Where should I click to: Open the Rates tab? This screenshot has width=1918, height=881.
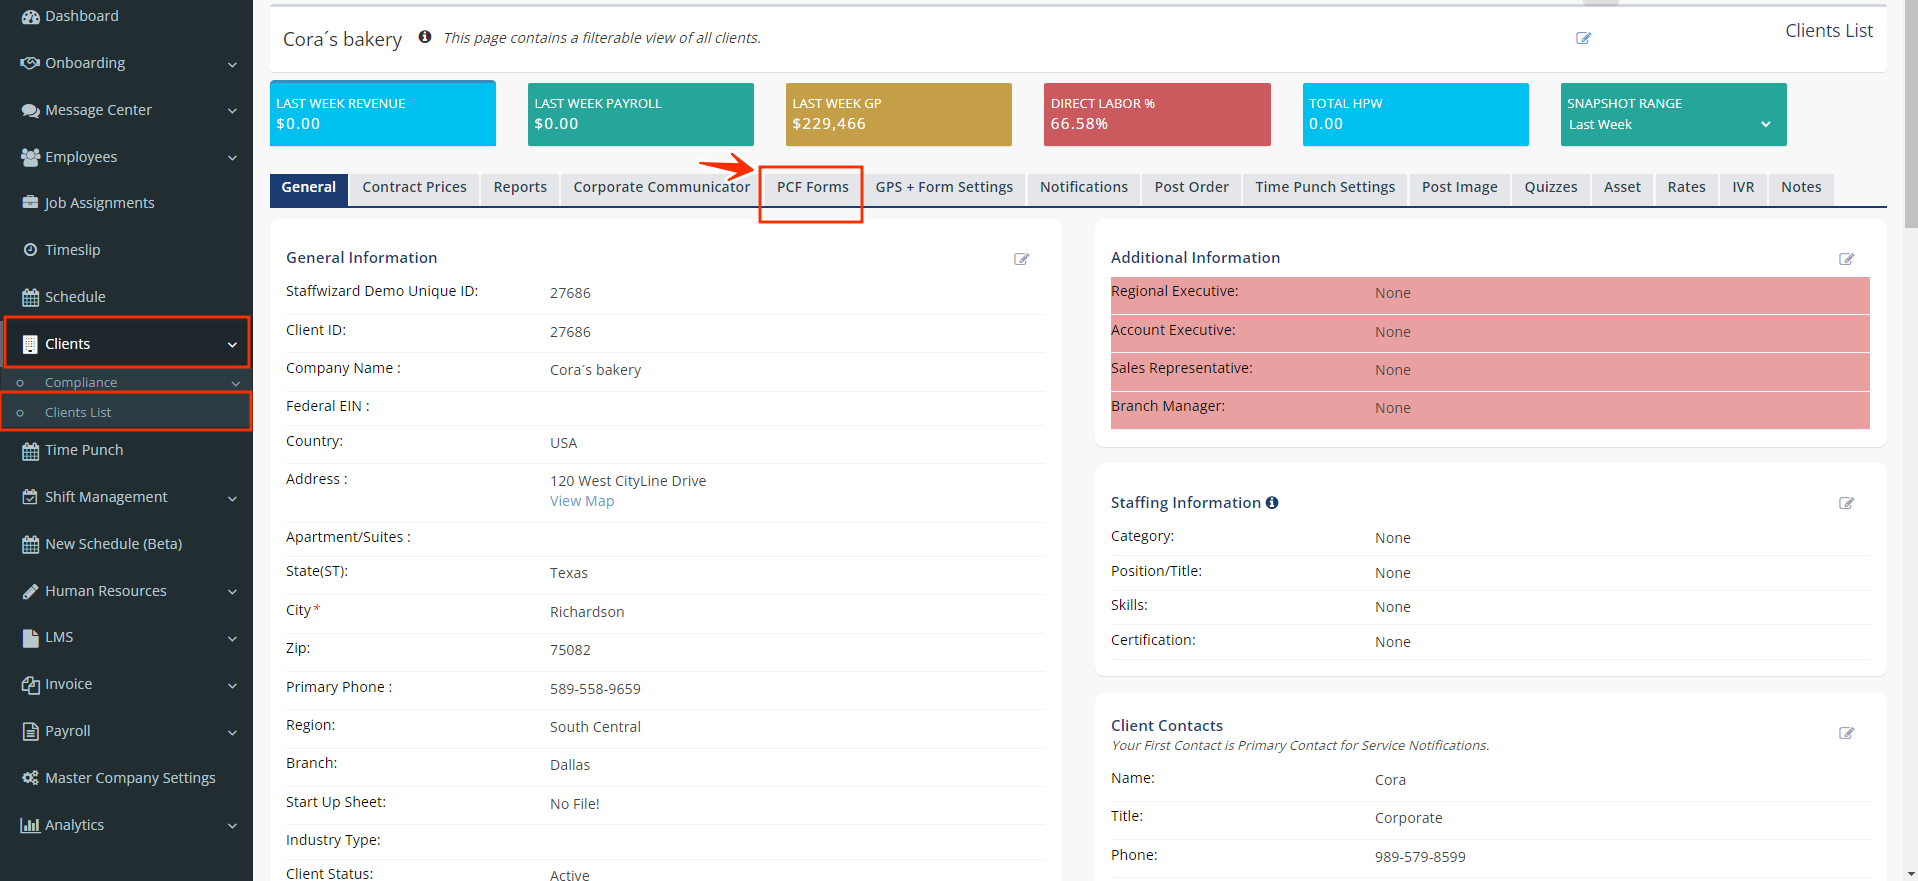[1686, 188]
